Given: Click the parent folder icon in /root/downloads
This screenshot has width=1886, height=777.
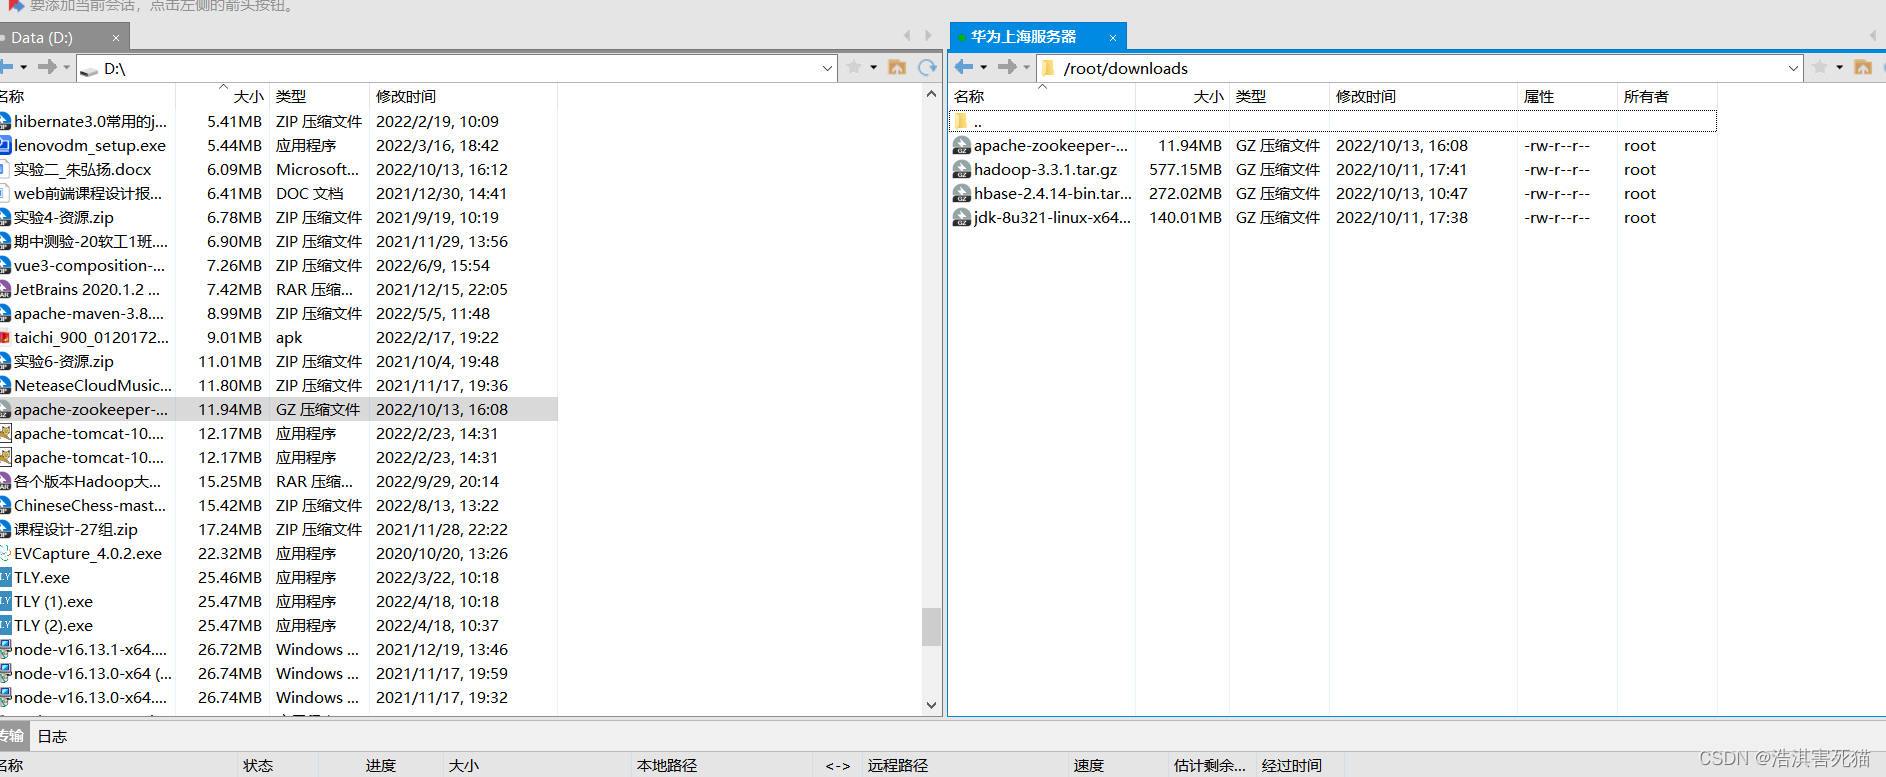Looking at the screenshot, I should pyautogui.click(x=961, y=121).
